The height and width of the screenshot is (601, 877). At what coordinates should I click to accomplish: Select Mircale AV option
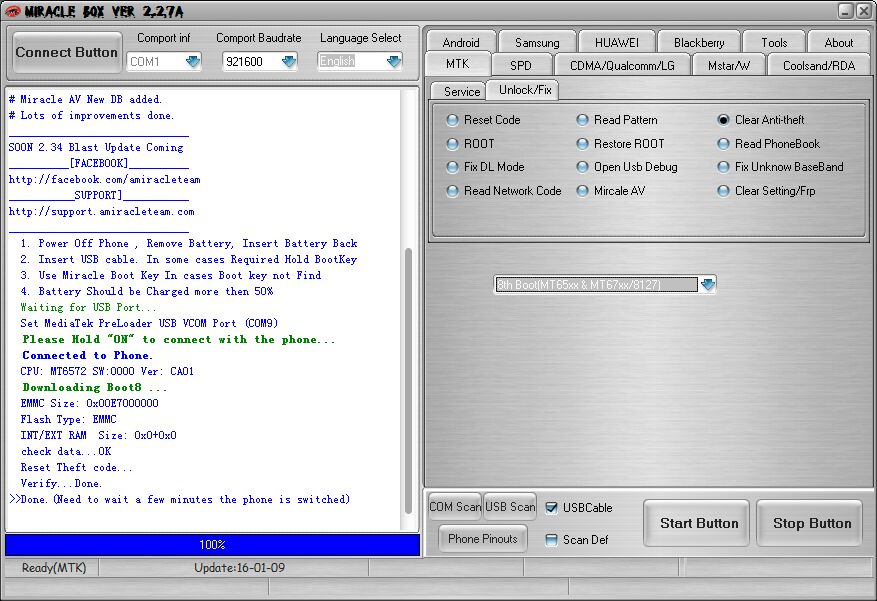click(582, 191)
